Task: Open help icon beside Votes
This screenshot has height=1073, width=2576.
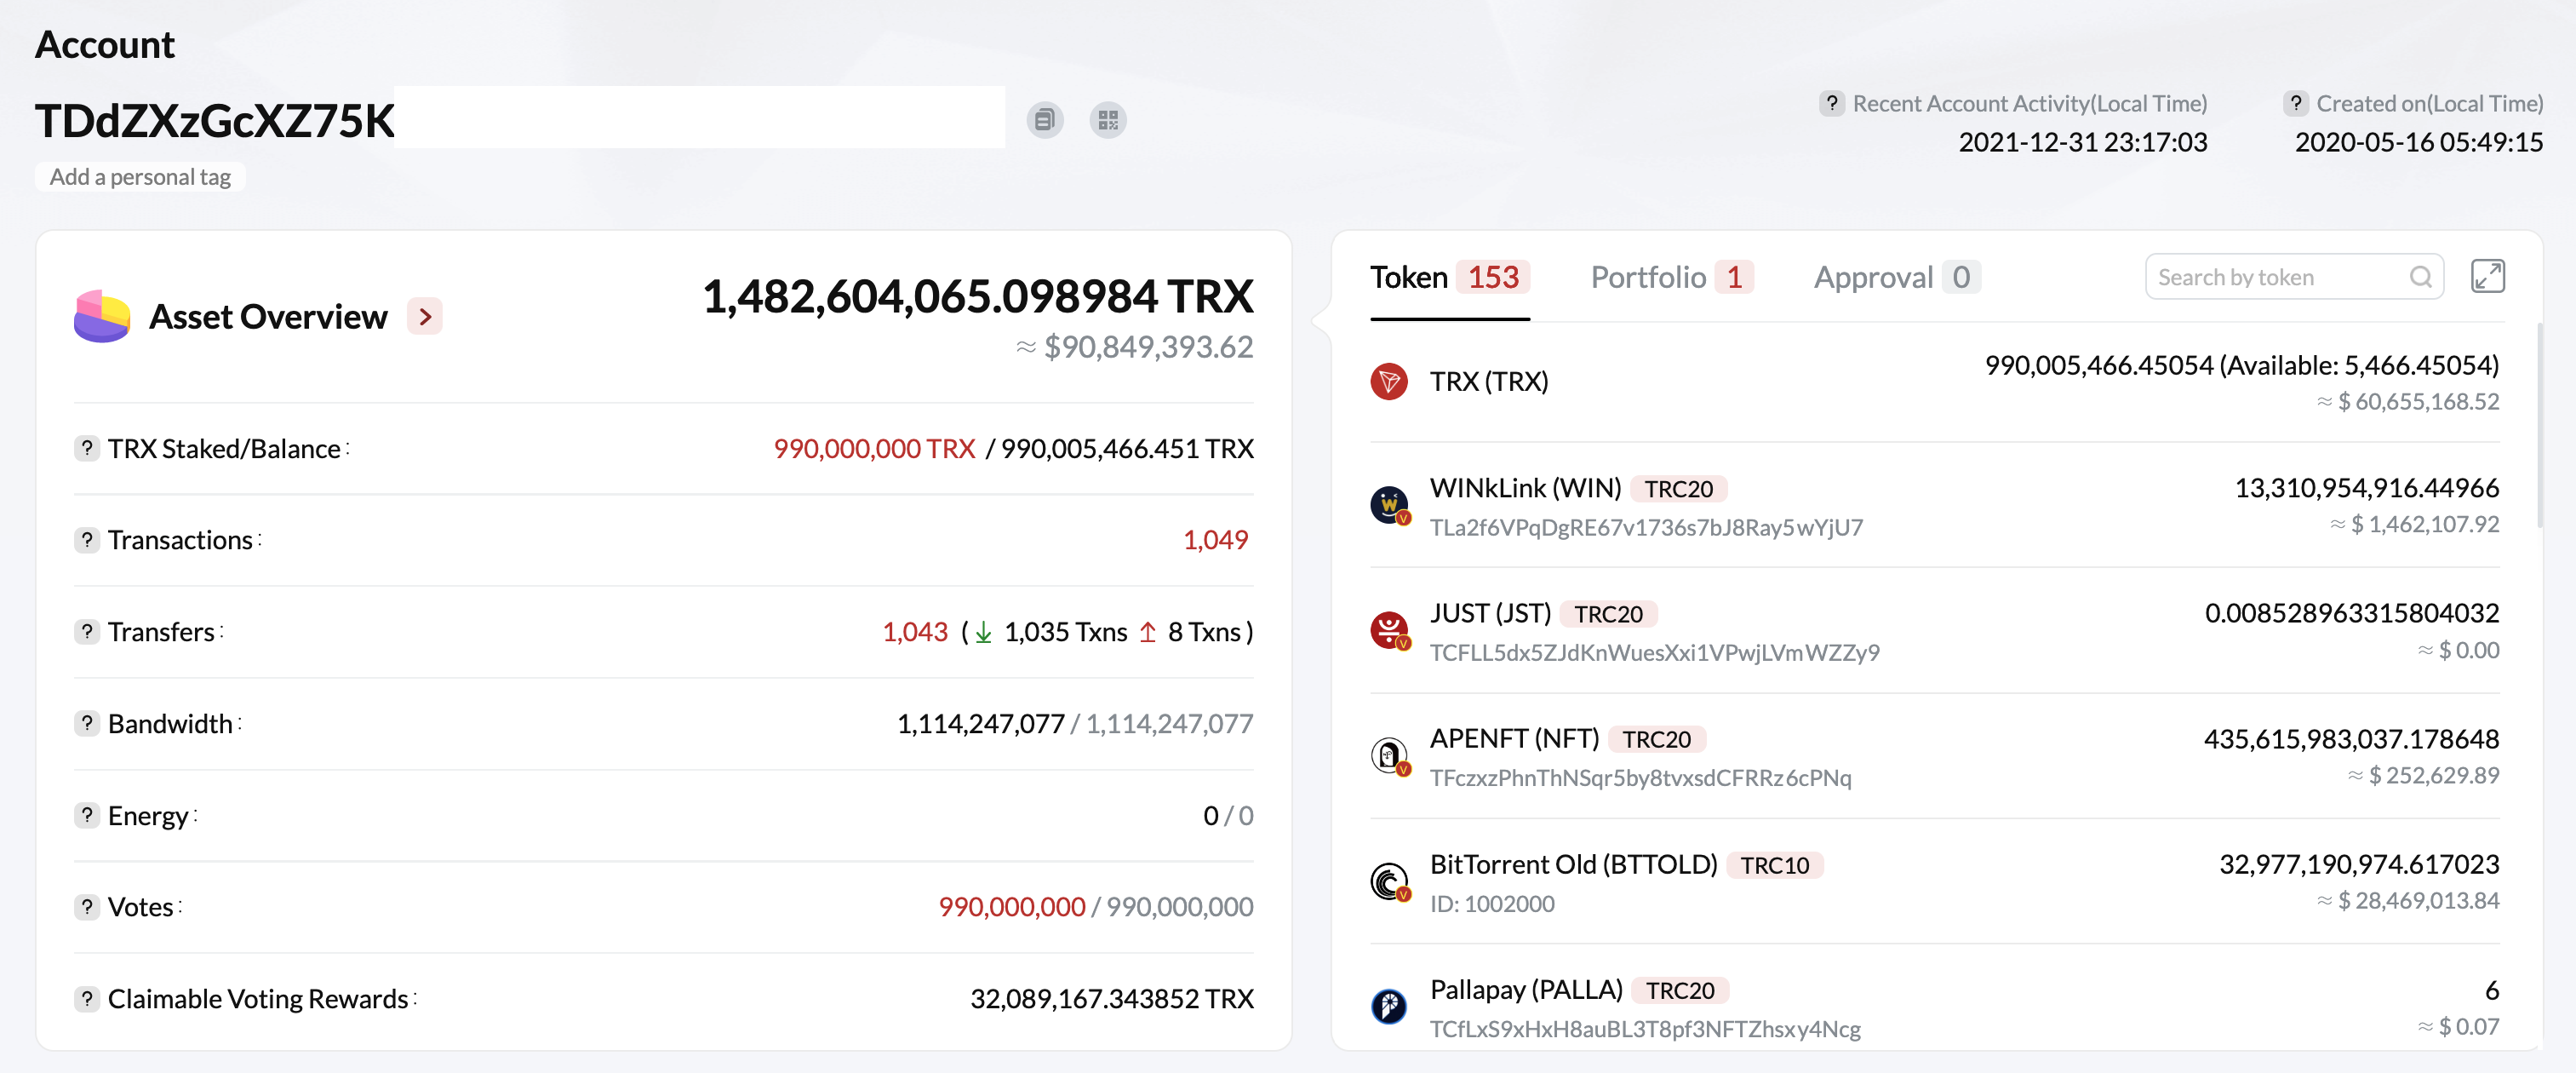Action: pyautogui.click(x=87, y=907)
